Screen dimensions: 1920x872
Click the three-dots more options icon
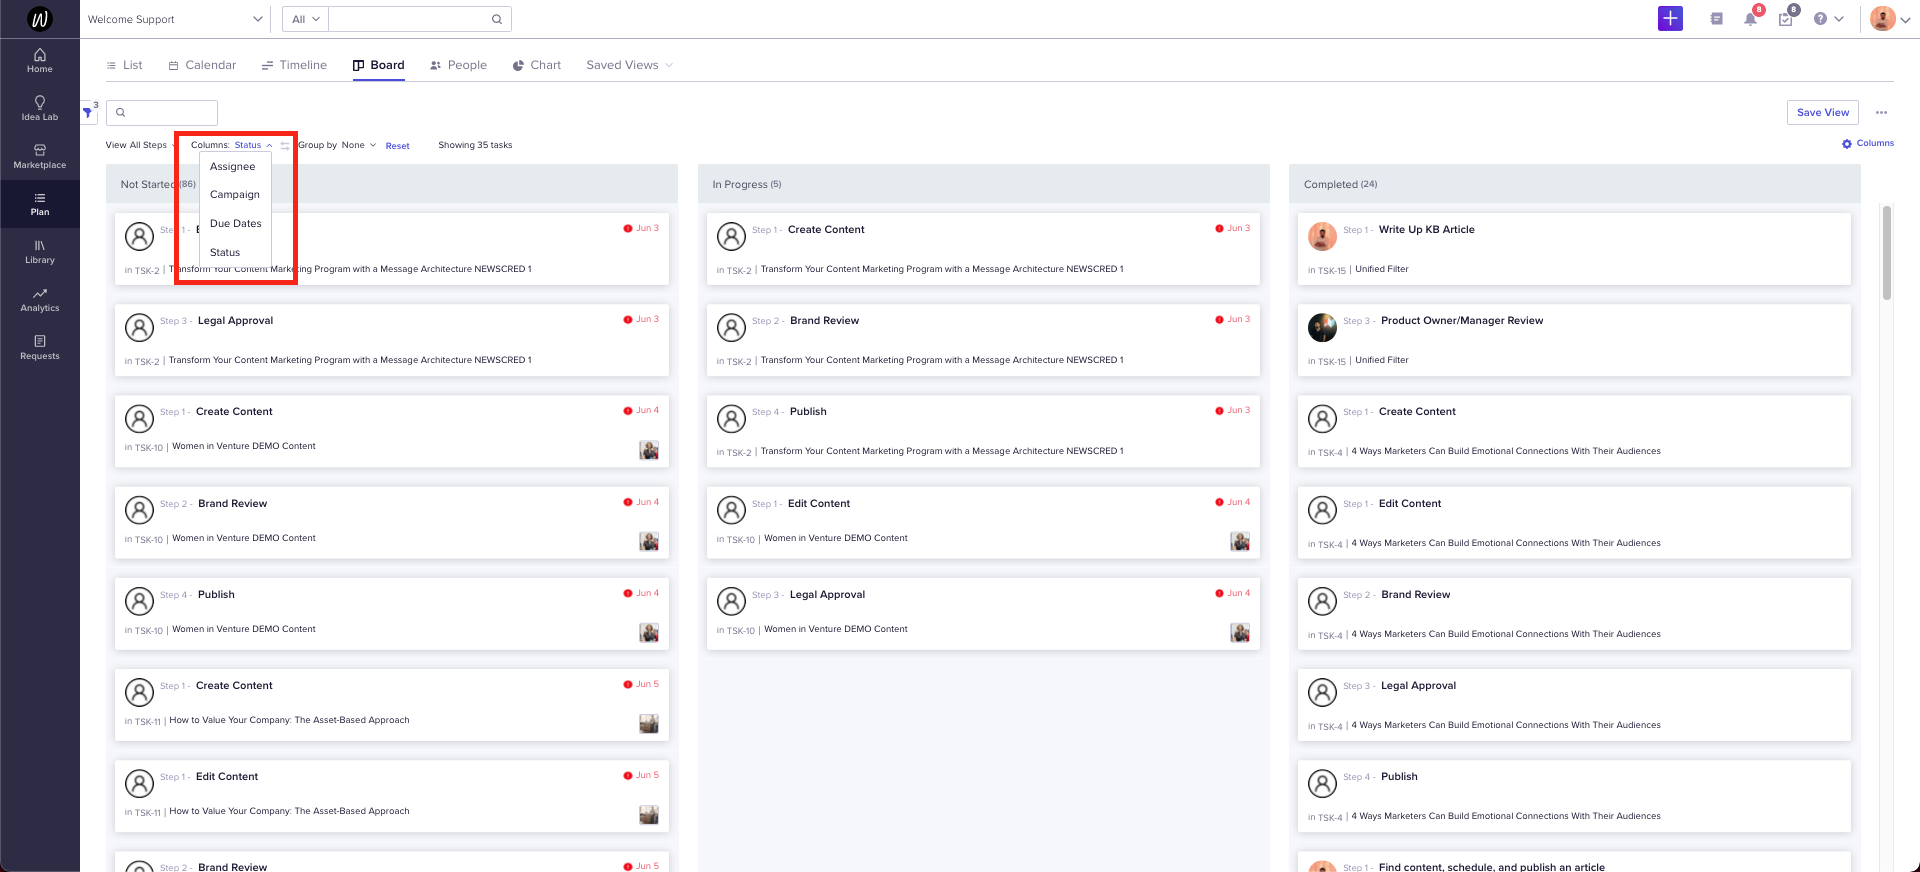pos(1881,112)
